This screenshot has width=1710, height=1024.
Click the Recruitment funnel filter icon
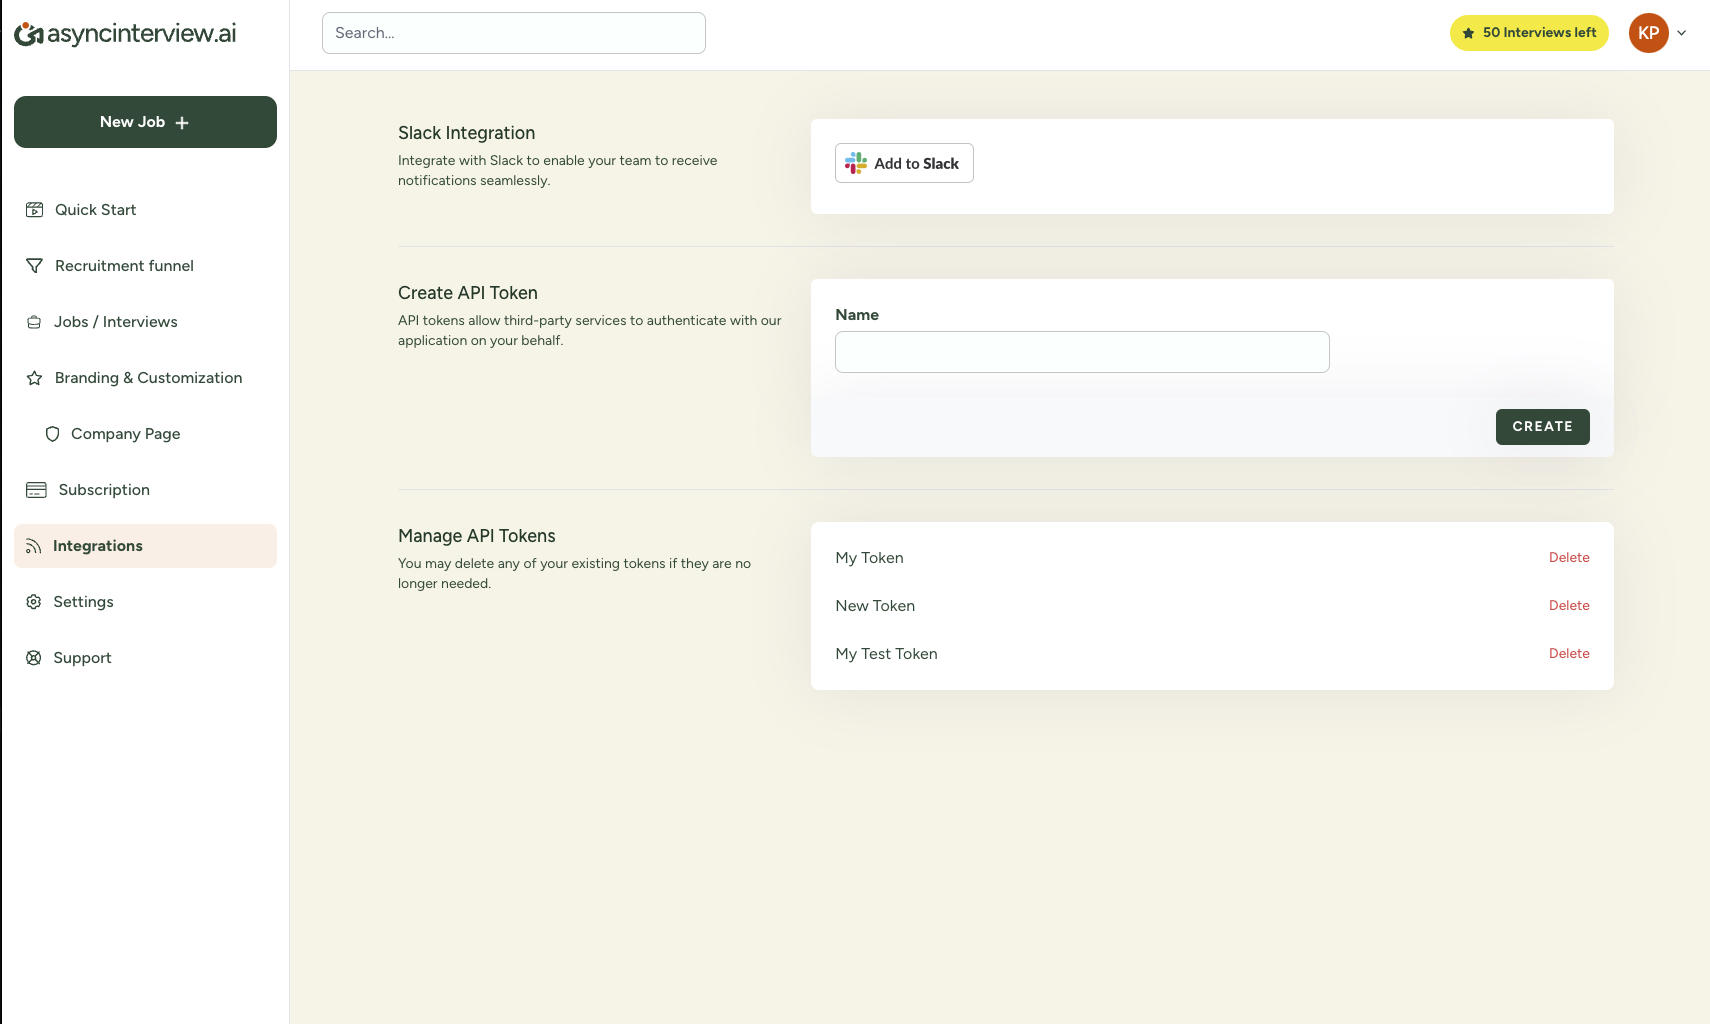point(34,266)
